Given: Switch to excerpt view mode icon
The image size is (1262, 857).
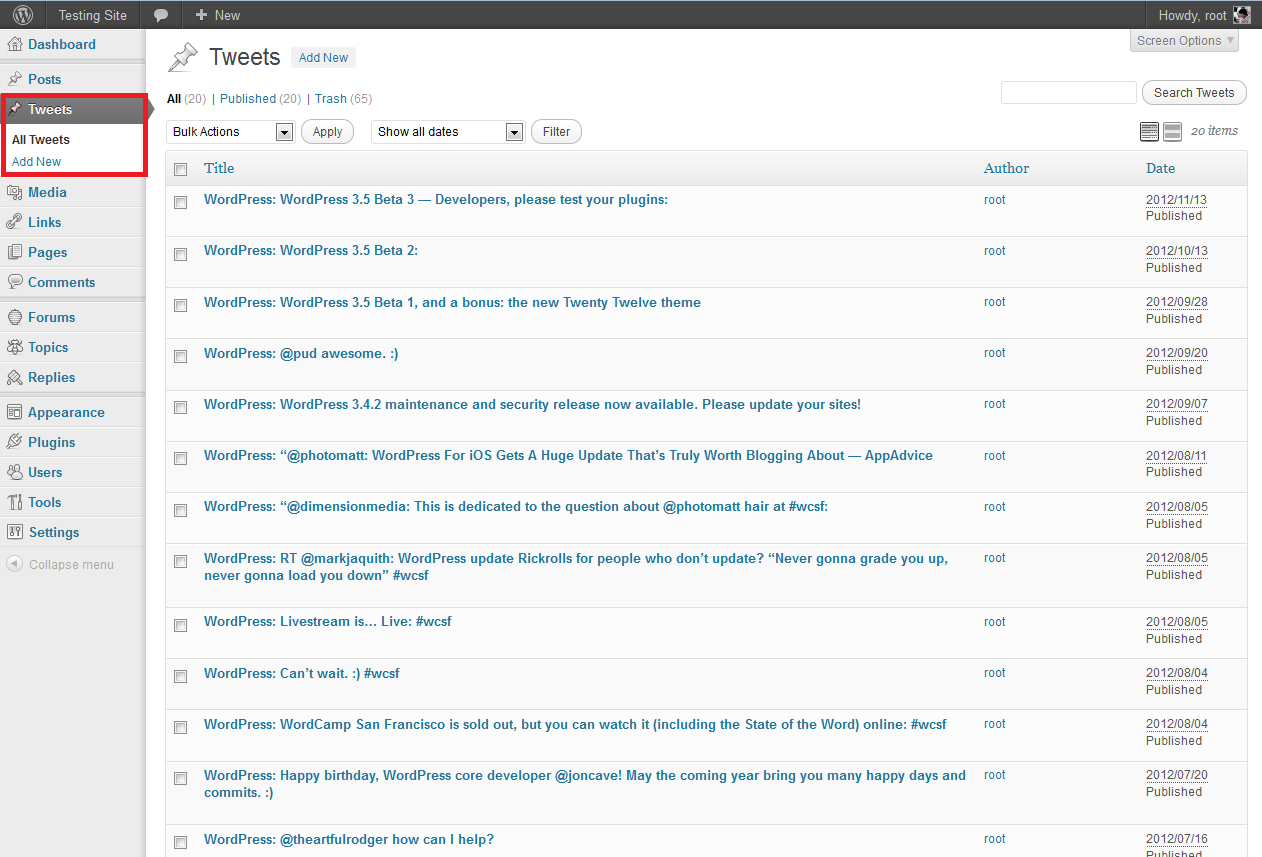Looking at the screenshot, I should coord(1172,131).
